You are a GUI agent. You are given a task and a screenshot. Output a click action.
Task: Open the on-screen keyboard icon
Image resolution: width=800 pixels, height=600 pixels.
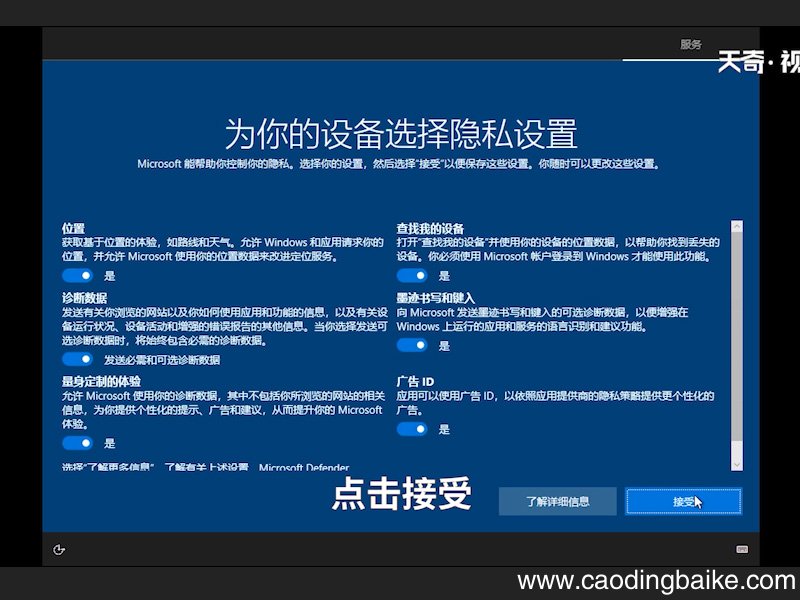pos(742,549)
